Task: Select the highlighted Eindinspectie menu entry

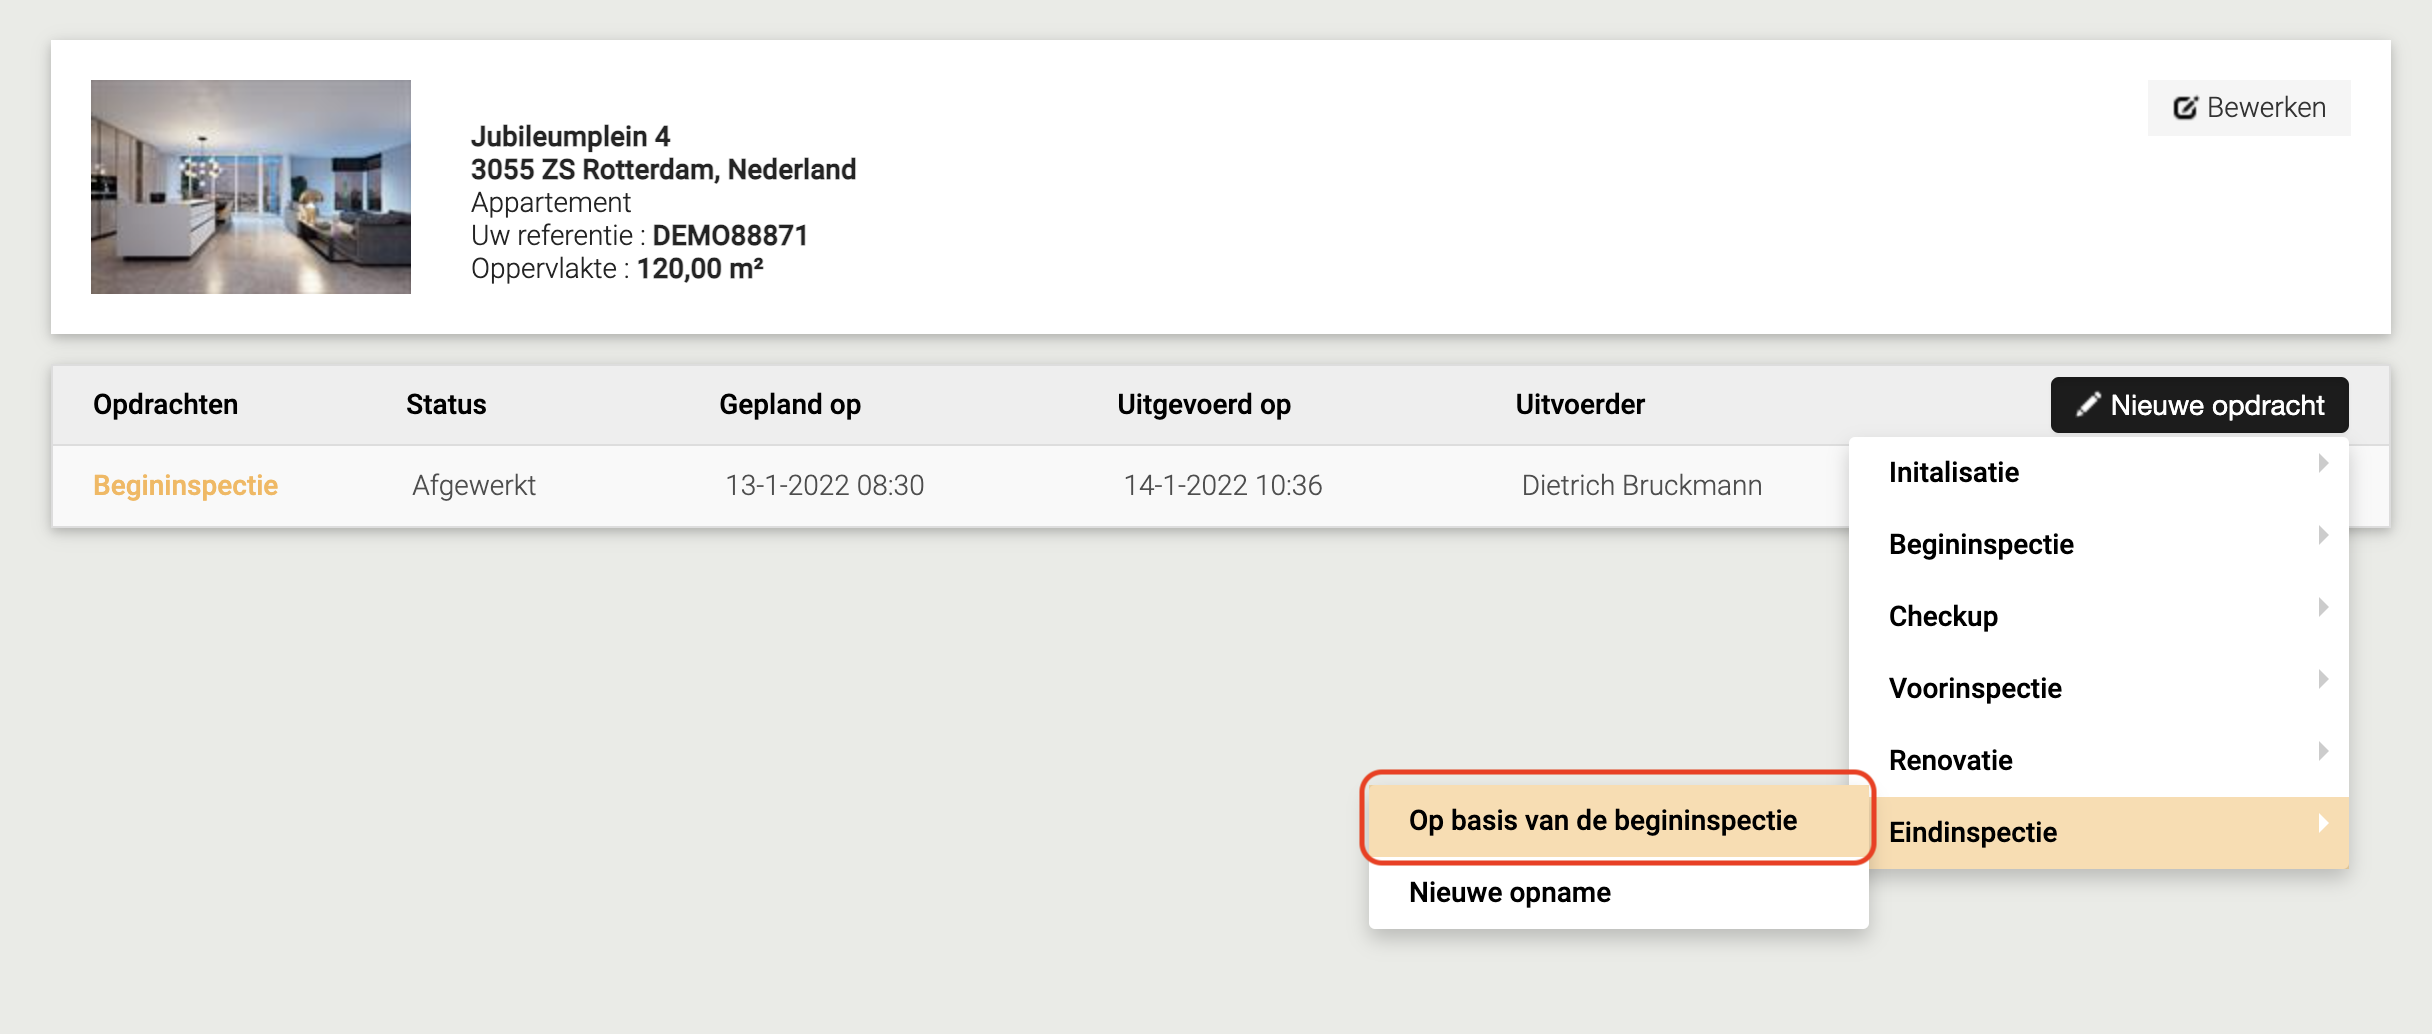Action: [1973, 833]
